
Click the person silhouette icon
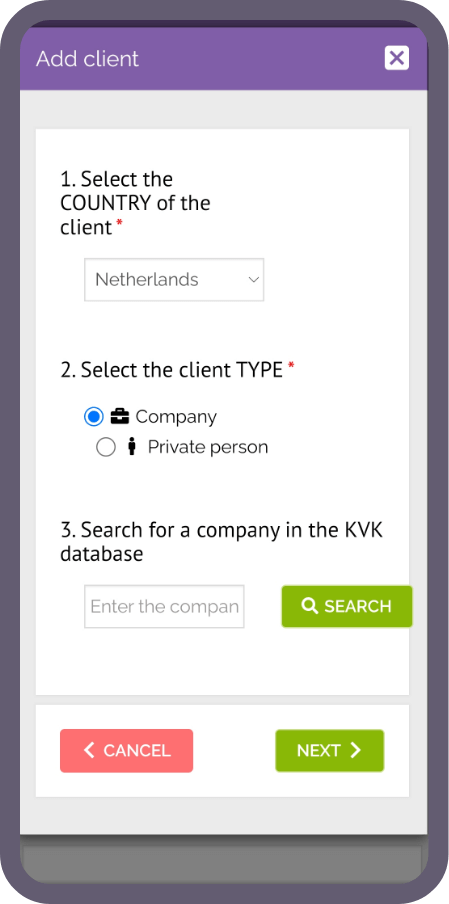click(131, 447)
